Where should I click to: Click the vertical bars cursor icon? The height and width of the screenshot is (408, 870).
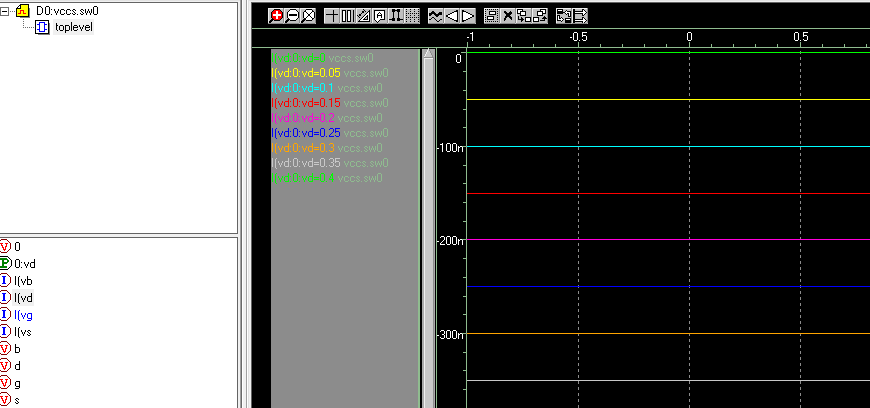348,16
